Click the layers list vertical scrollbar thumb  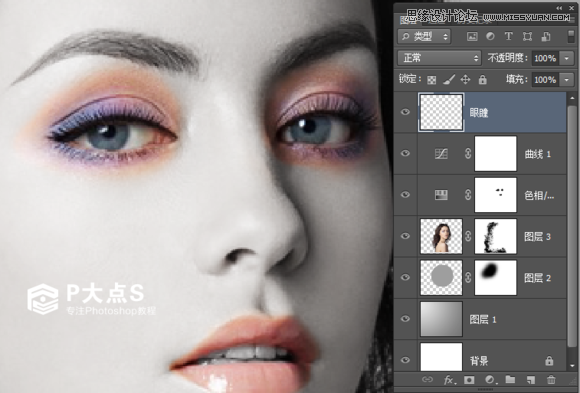click(x=573, y=226)
